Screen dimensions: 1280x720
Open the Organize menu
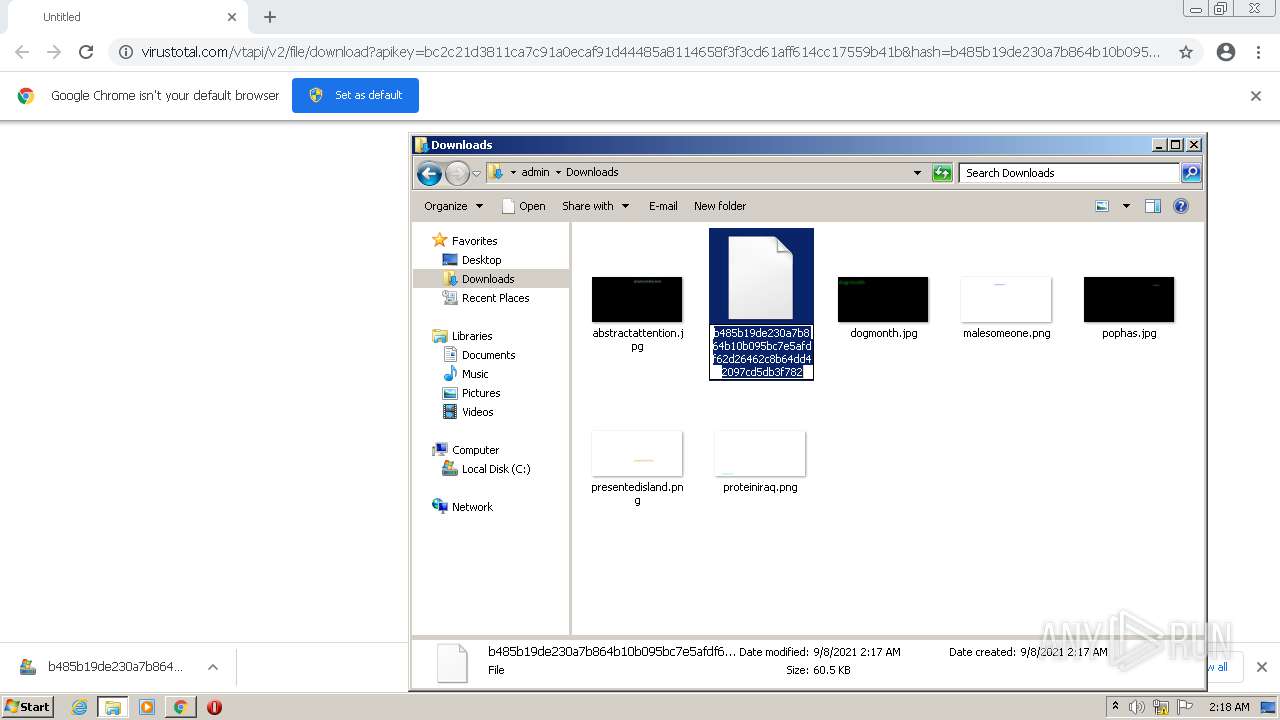click(453, 206)
